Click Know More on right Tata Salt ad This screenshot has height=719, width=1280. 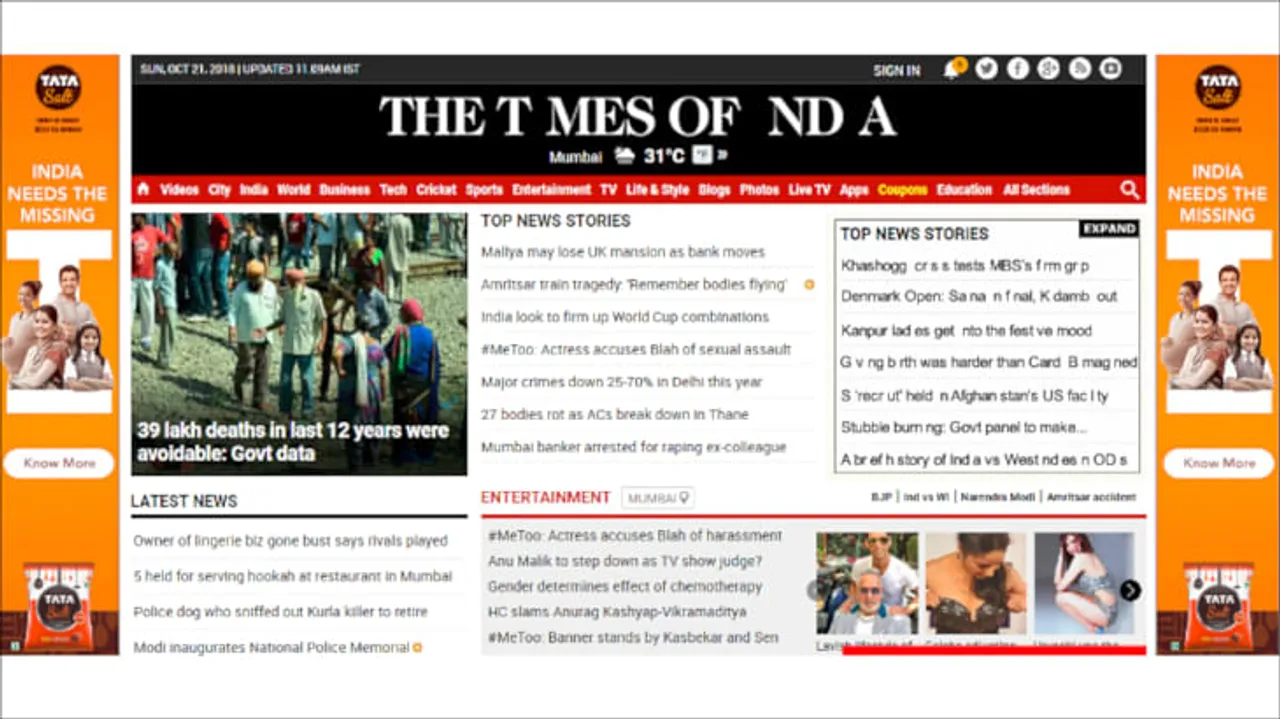pyautogui.click(x=1219, y=463)
